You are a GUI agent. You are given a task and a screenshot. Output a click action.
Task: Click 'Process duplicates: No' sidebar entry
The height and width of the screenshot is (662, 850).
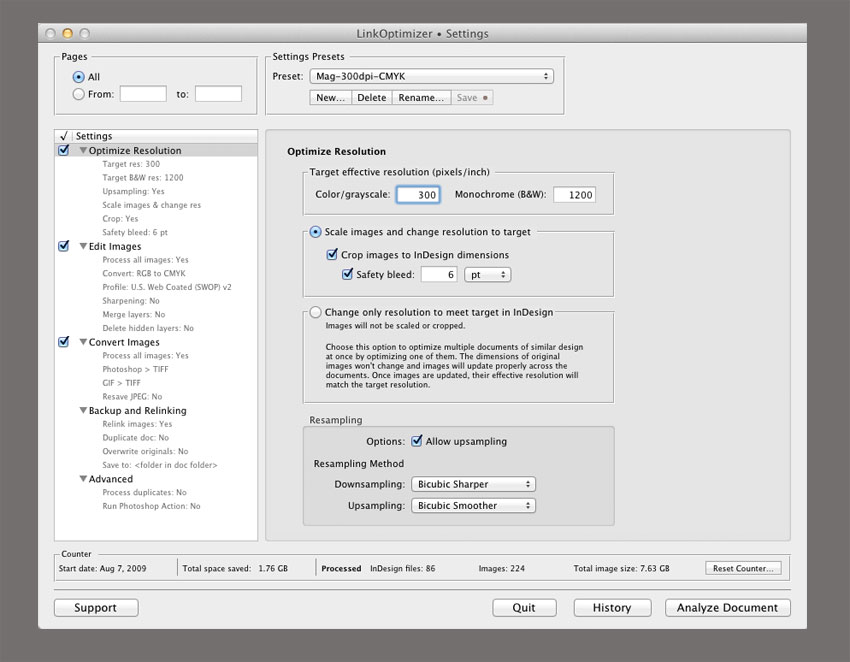(144, 492)
